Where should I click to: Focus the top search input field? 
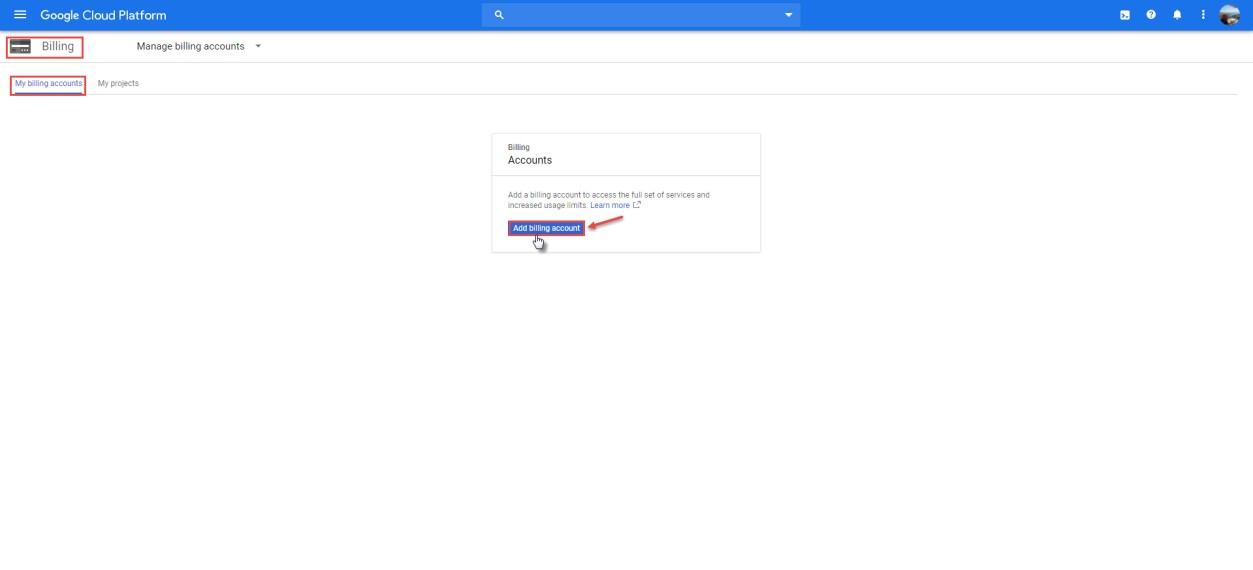tap(640, 15)
